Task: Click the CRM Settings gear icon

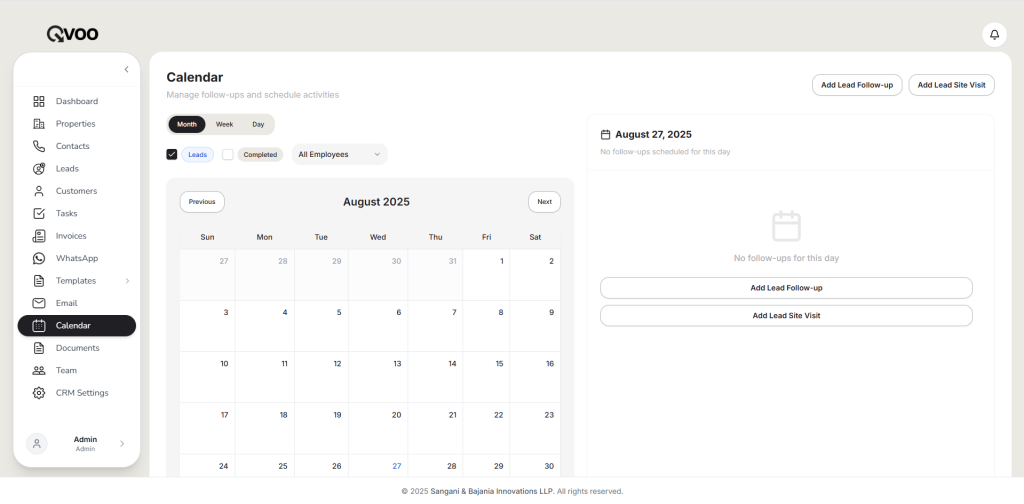Action: pyautogui.click(x=39, y=393)
